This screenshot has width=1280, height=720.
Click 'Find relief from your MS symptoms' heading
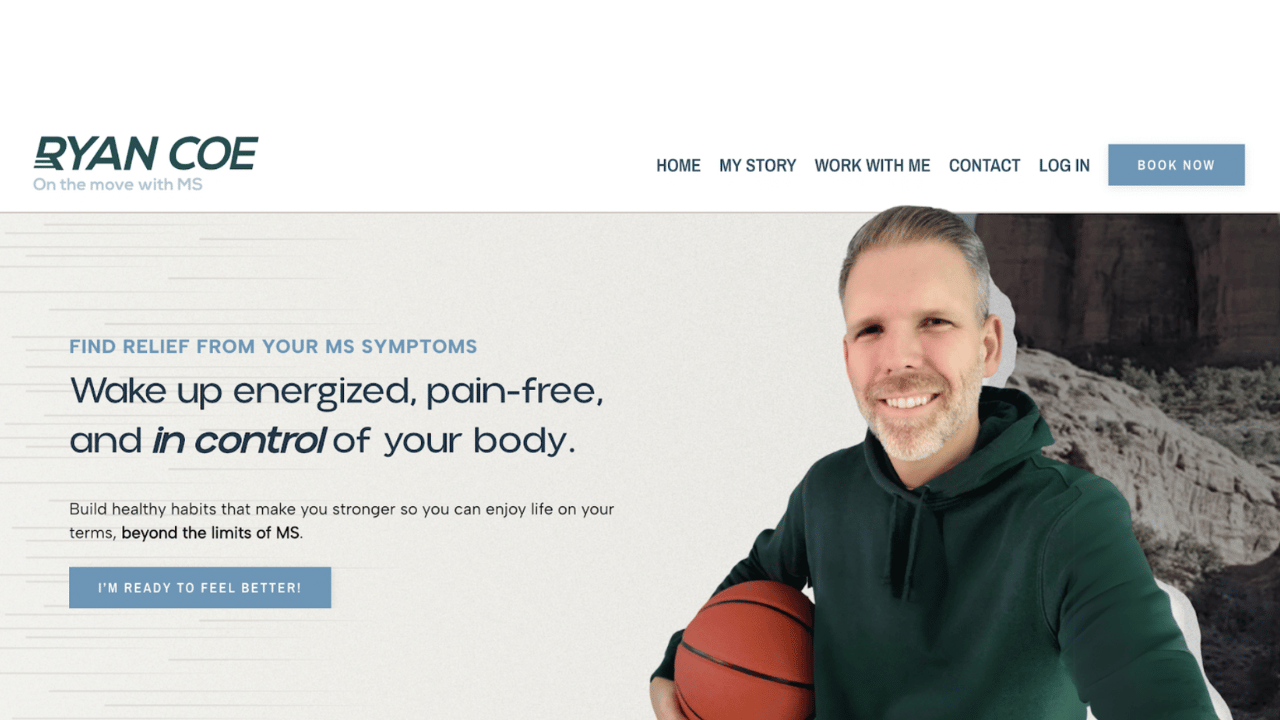coord(273,347)
